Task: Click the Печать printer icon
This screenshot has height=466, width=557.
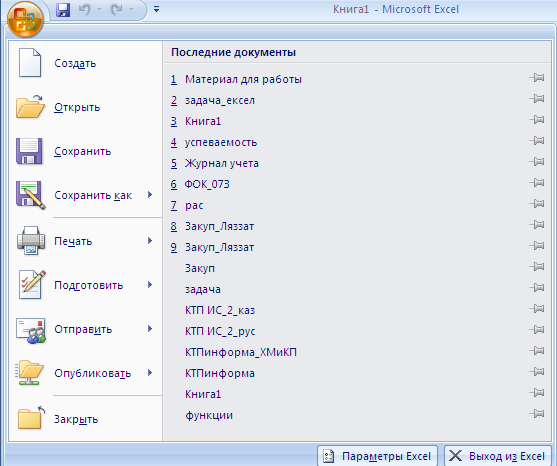Action: click(x=31, y=241)
